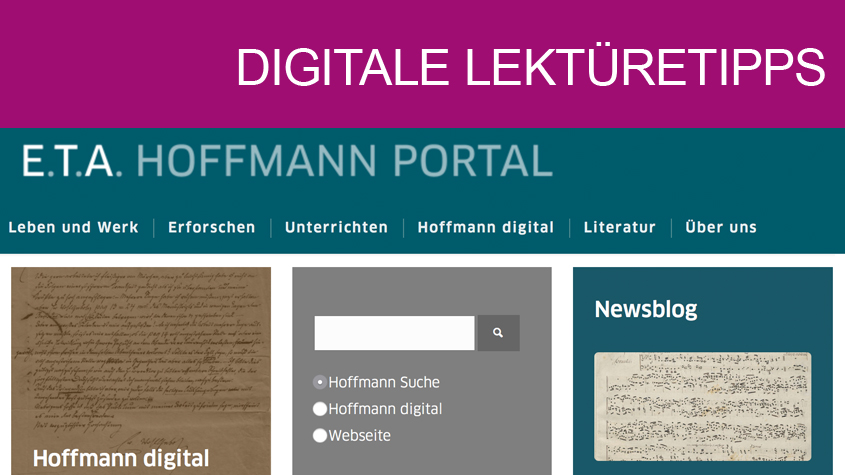Open the Leben und Werk menu
845x475 pixels.
[73, 228]
